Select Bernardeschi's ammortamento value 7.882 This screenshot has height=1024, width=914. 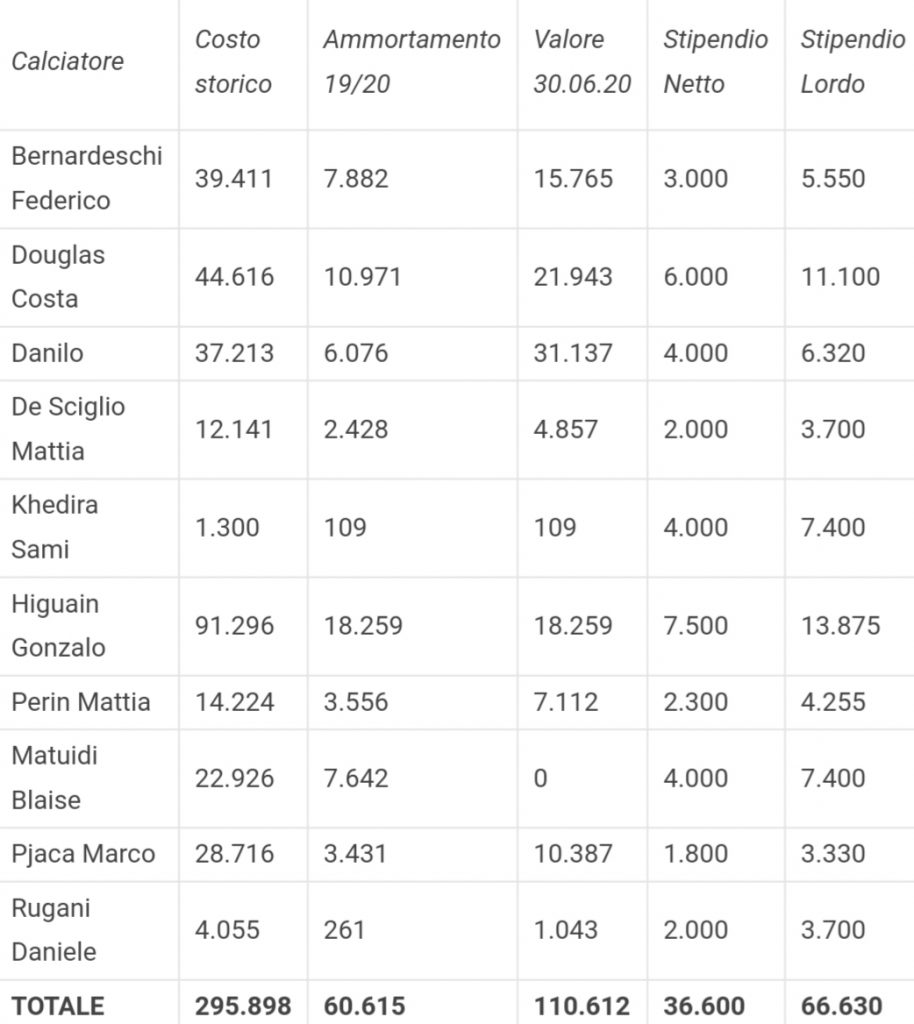[x=356, y=179]
